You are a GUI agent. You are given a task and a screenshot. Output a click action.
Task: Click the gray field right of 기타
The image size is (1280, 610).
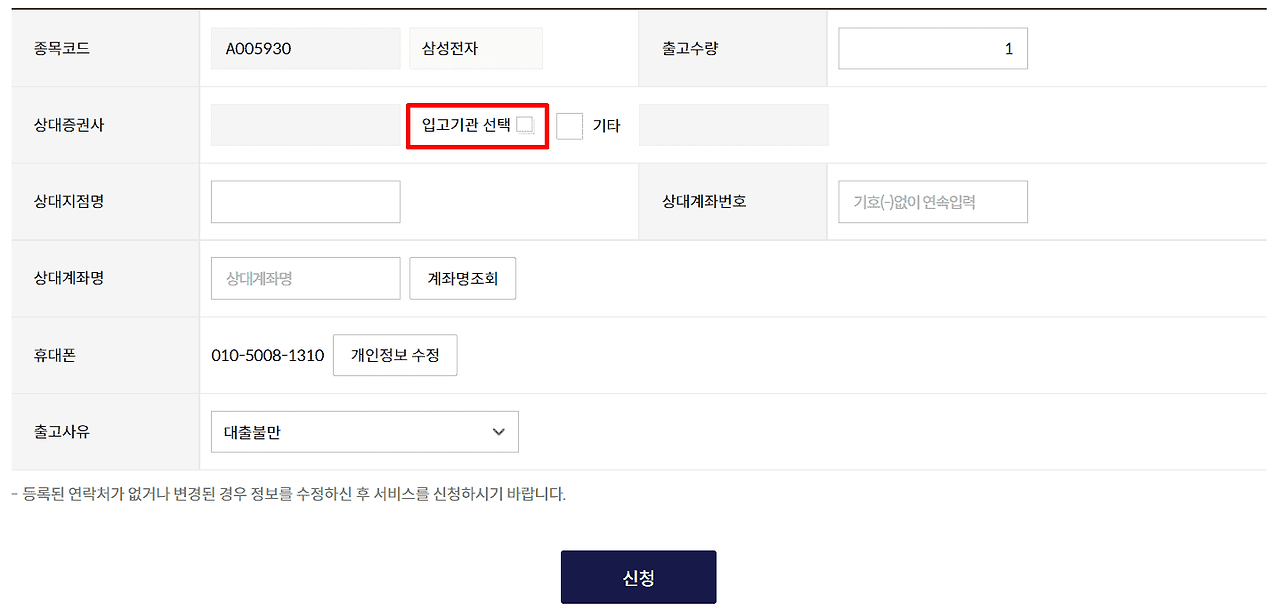coord(733,126)
